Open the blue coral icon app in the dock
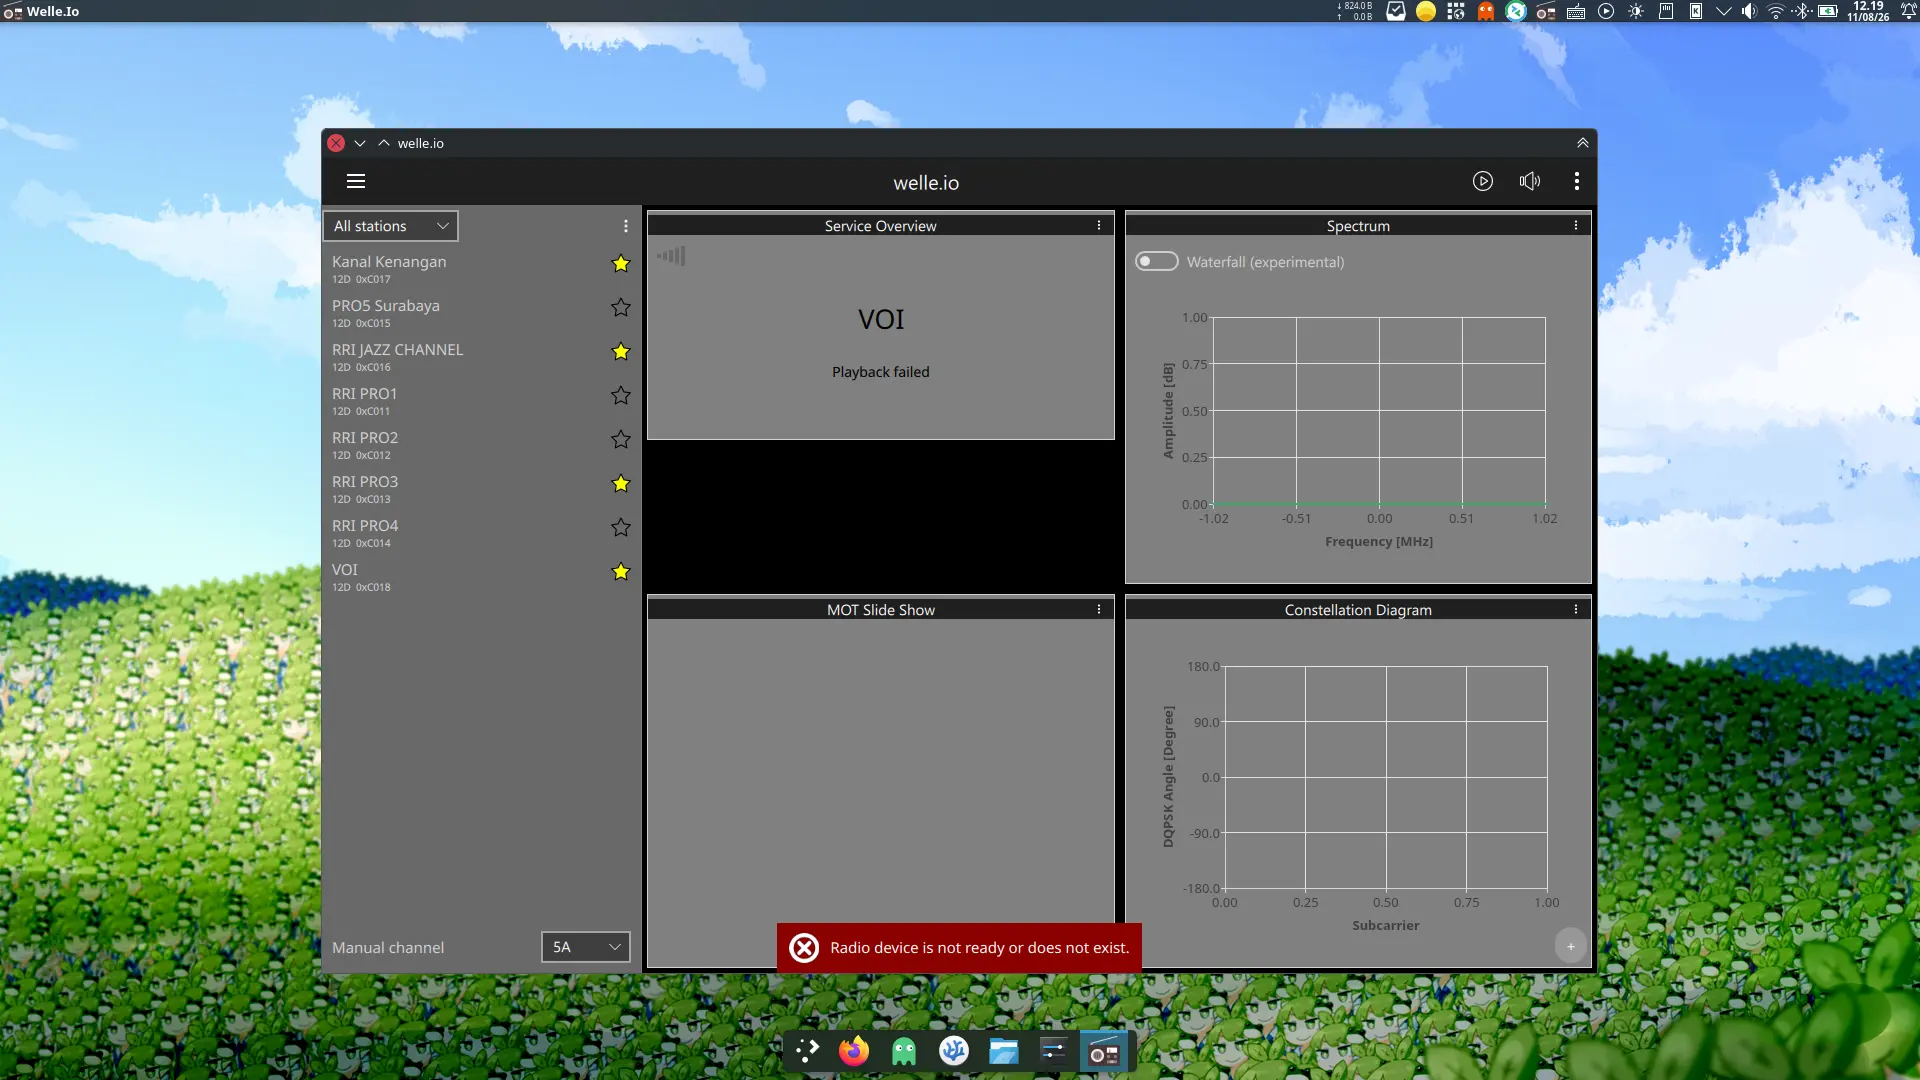 (x=954, y=1051)
